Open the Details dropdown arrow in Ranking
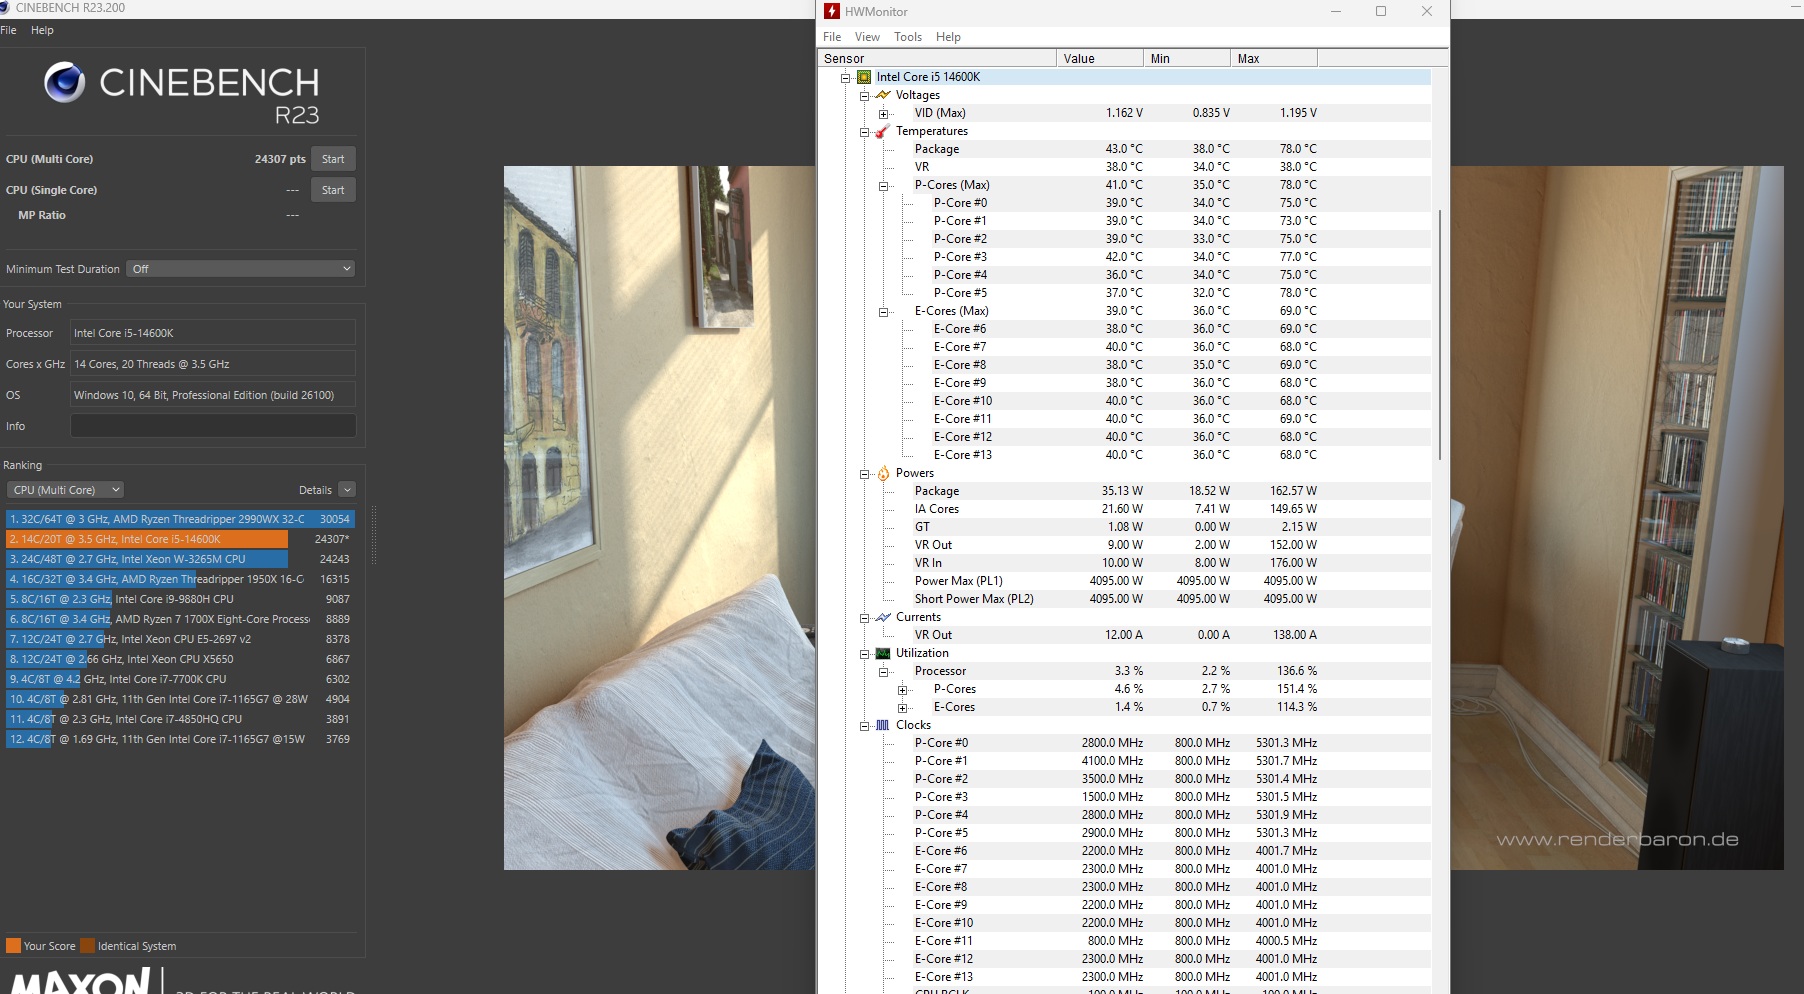This screenshot has width=1804, height=994. [347, 490]
